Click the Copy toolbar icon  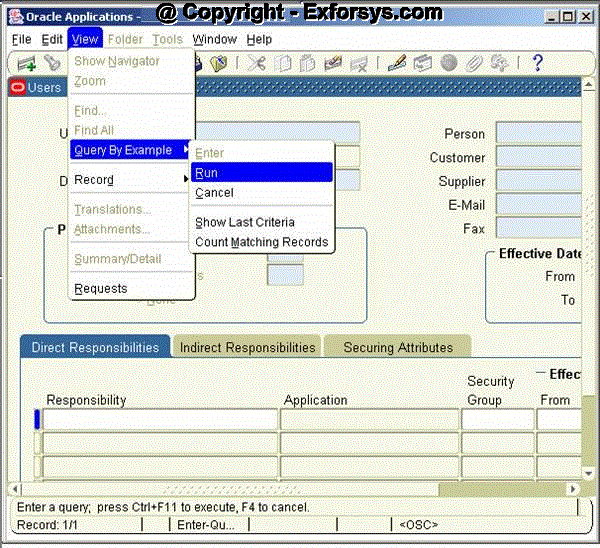[x=282, y=63]
